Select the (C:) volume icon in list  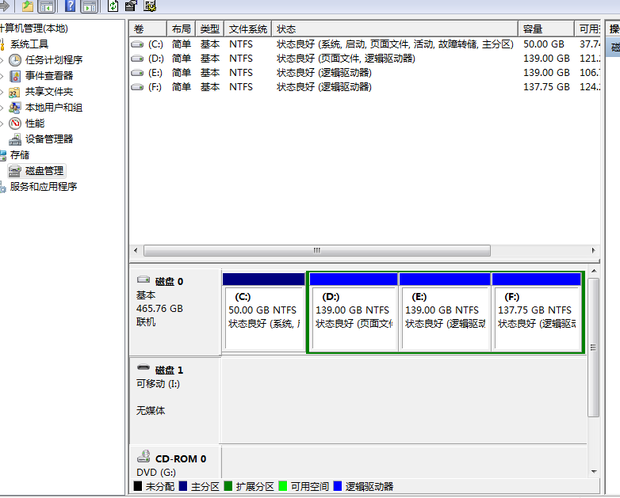click(138, 45)
